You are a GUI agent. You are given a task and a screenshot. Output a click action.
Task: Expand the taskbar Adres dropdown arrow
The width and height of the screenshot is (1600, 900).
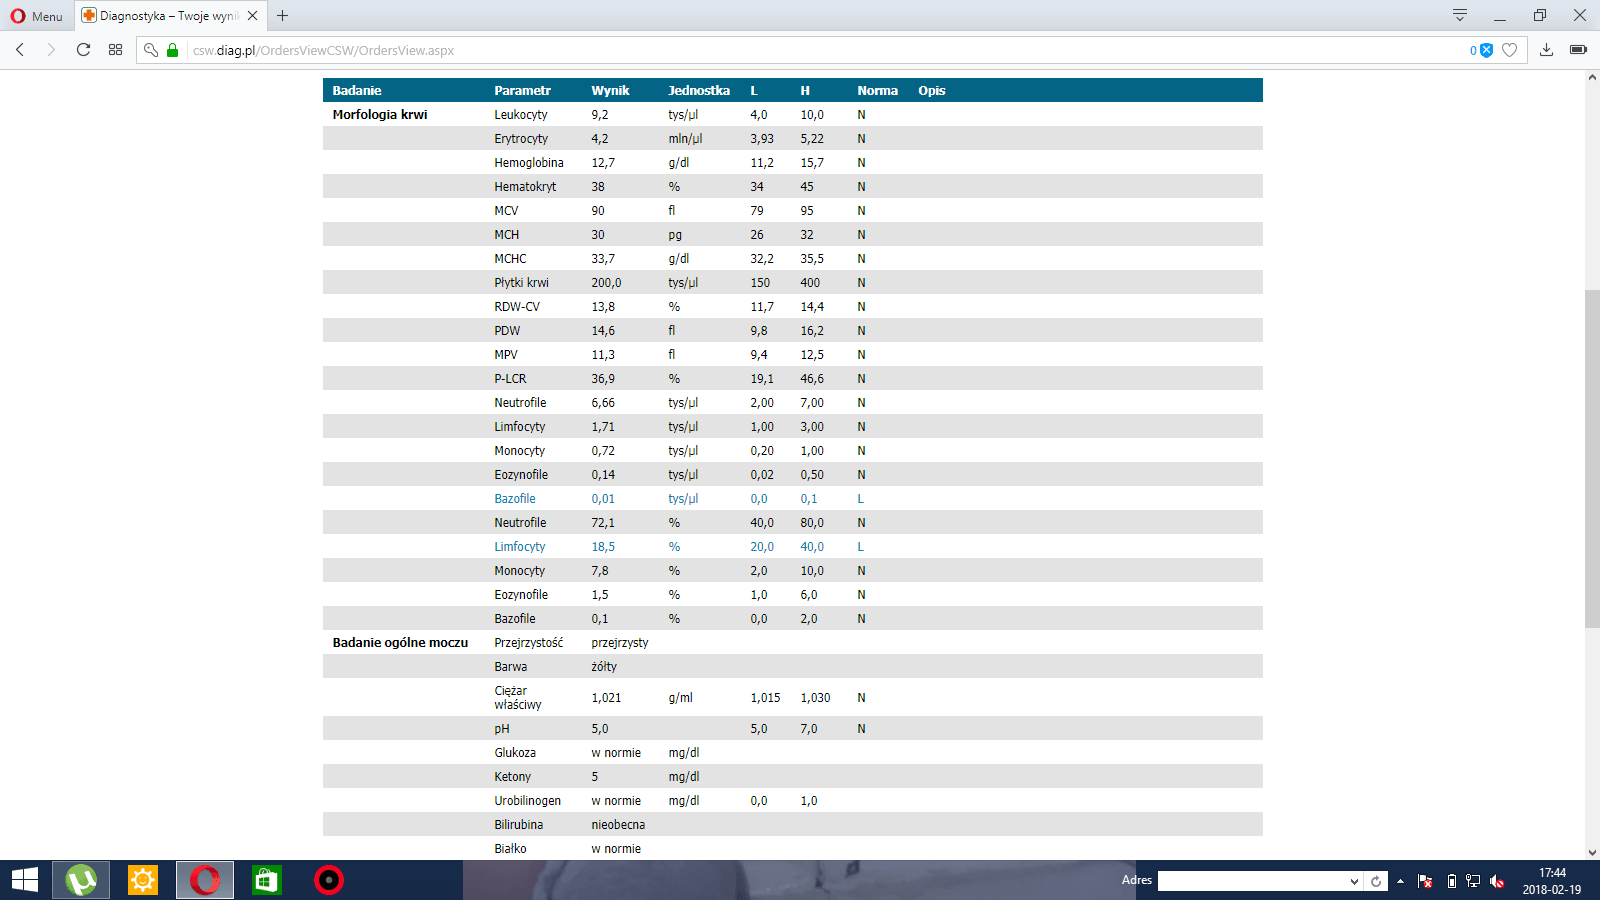pyautogui.click(x=1354, y=881)
